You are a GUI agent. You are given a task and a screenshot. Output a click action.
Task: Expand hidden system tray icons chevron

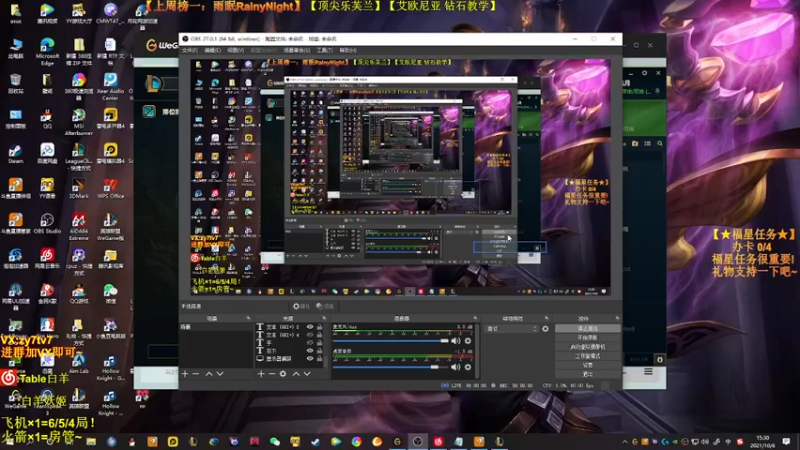pos(624,442)
